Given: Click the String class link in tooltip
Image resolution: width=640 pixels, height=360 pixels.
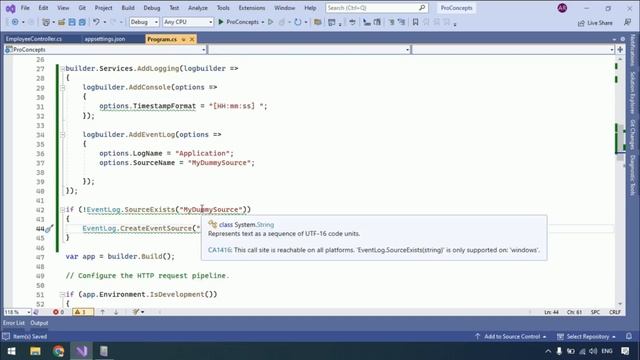Looking at the screenshot, I should (x=265, y=224).
